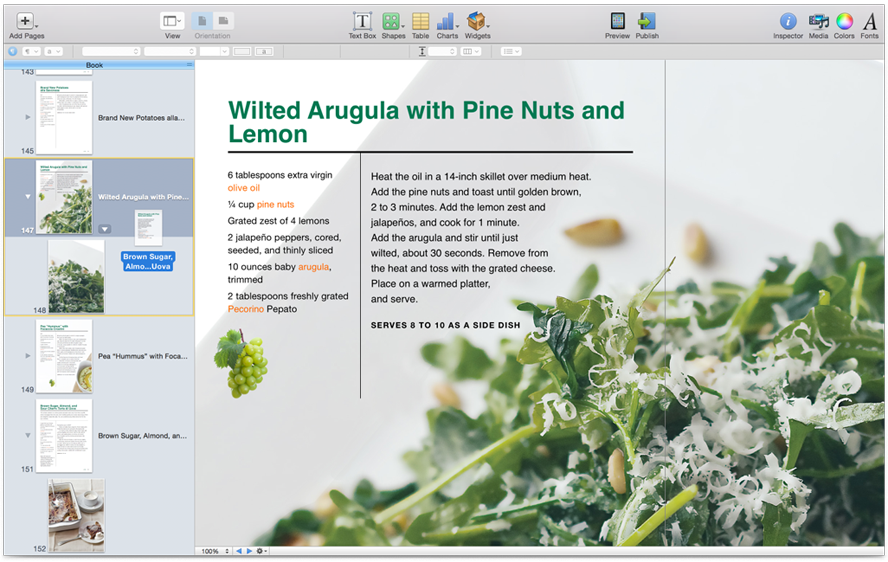Click the Publish icon
Screen dimensions: 888x562
(647, 22)
